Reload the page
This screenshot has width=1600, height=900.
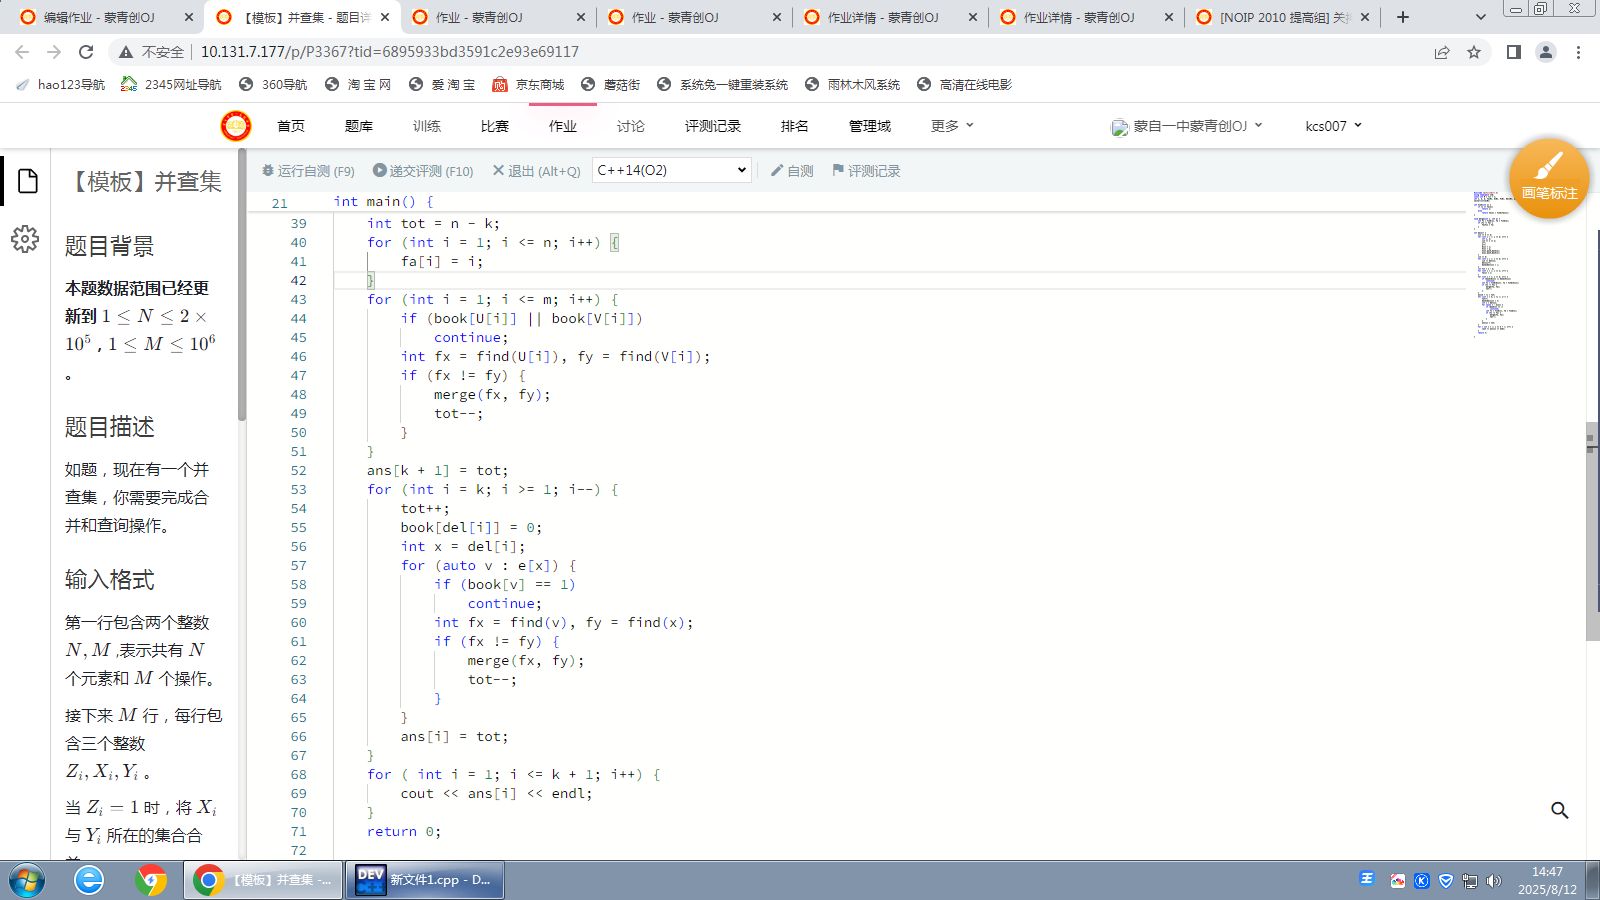(86, 52)
